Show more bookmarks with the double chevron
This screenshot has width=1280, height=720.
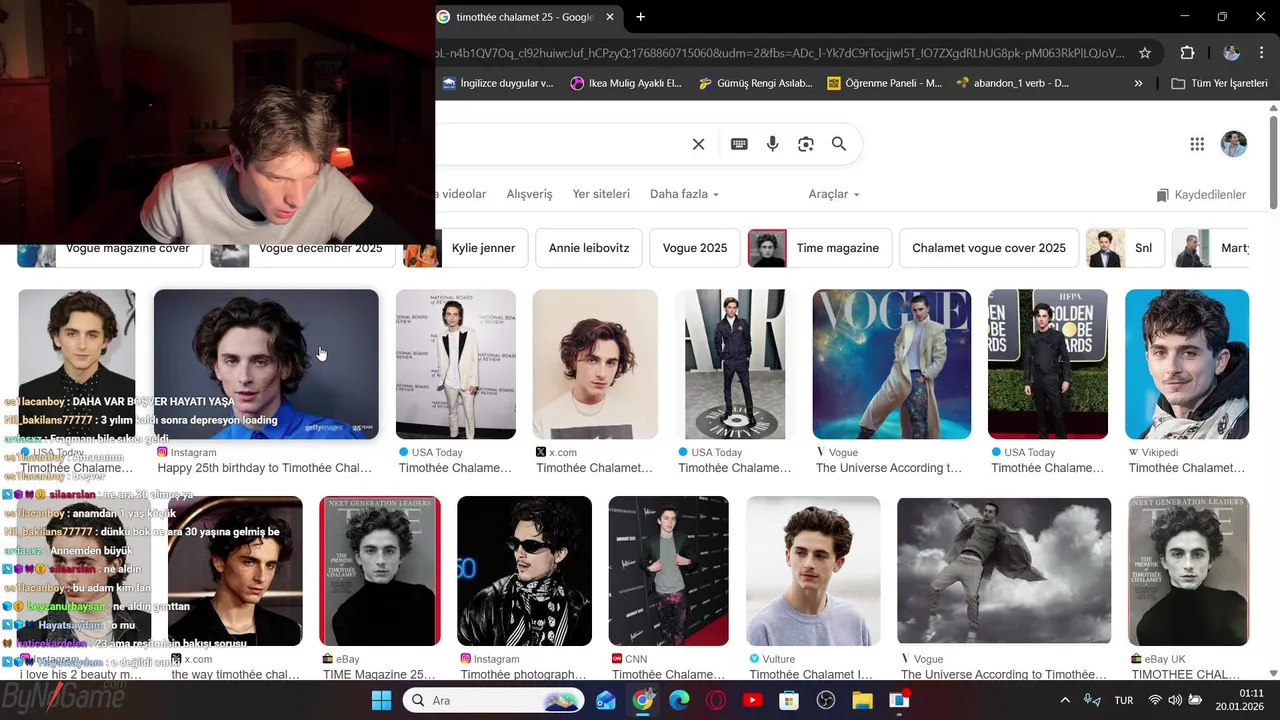click(1138, 83)
